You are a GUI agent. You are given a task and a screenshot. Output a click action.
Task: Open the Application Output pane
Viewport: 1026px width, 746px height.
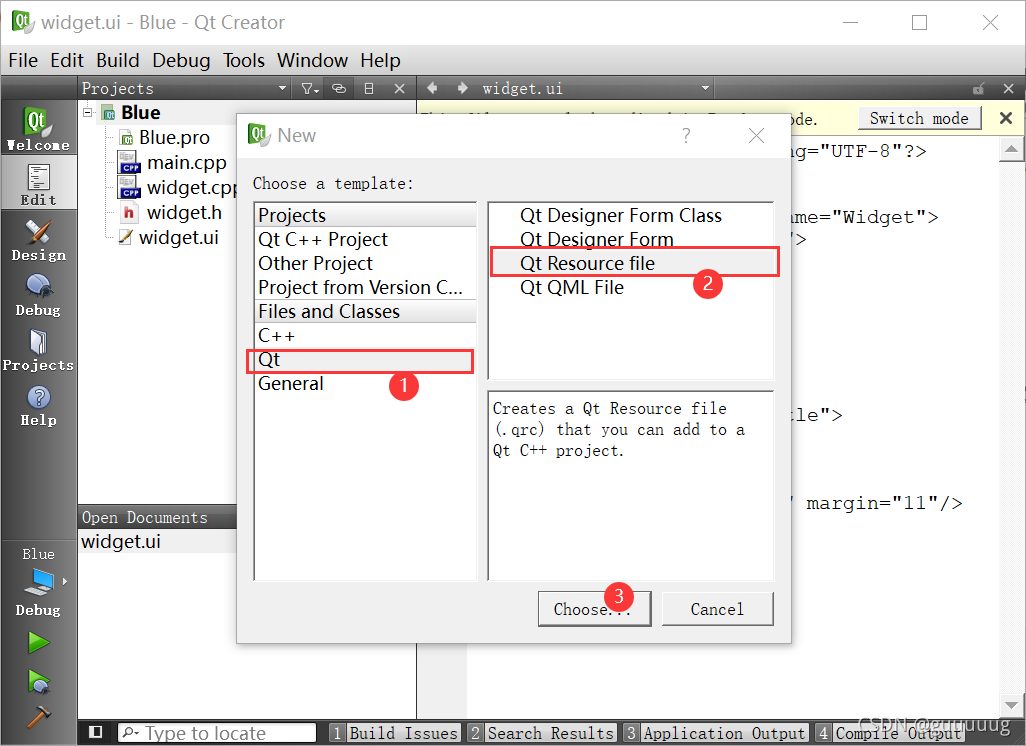716,733
